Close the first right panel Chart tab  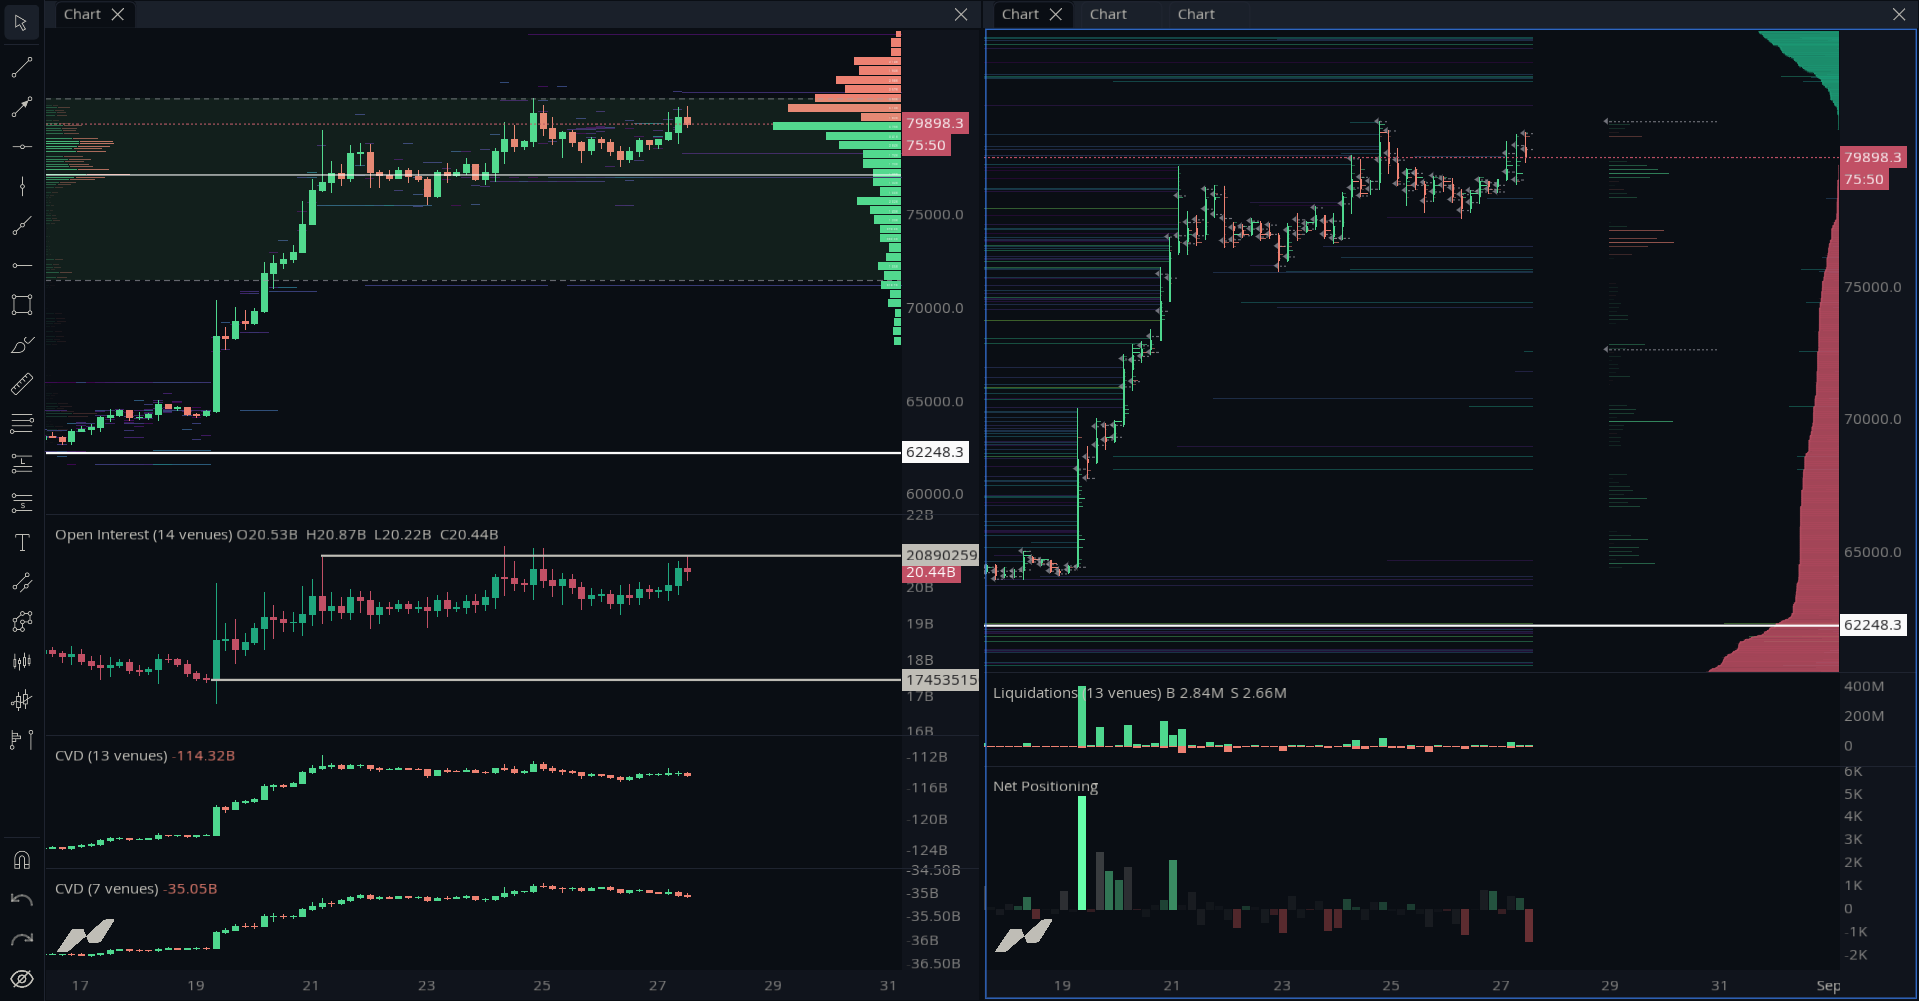pos(1056,14)
